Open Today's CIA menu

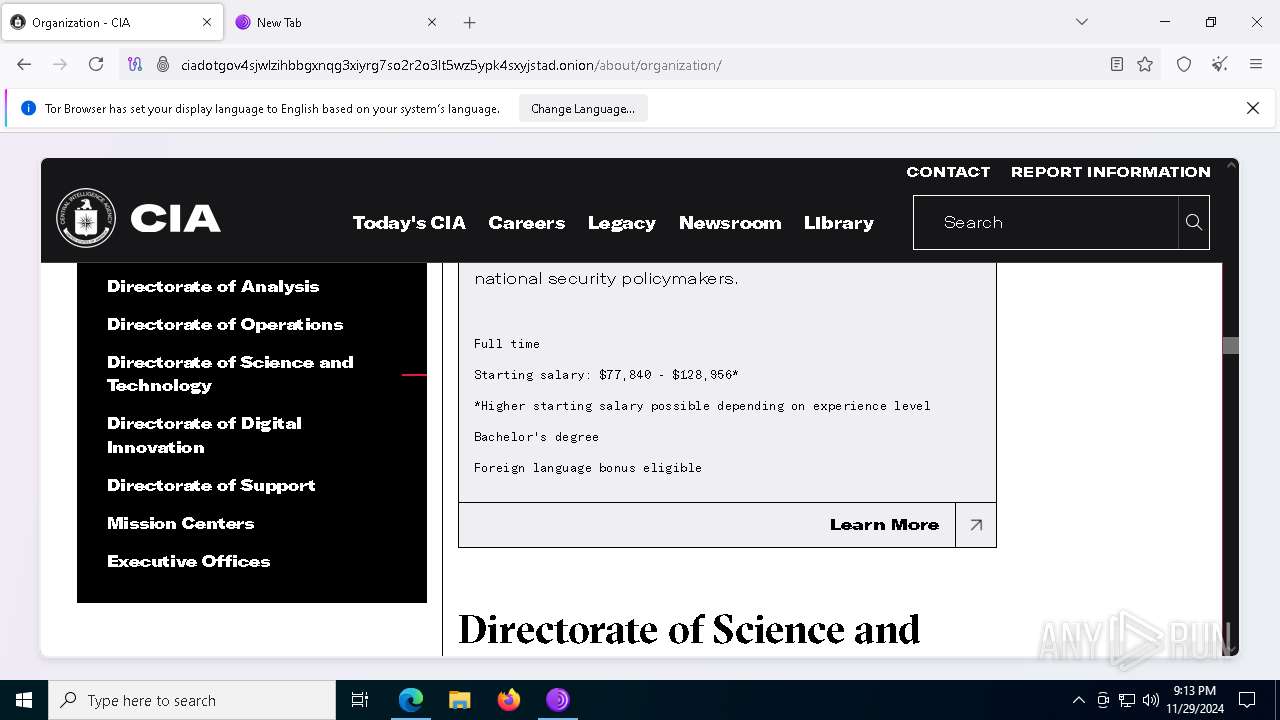click(409, 223)
